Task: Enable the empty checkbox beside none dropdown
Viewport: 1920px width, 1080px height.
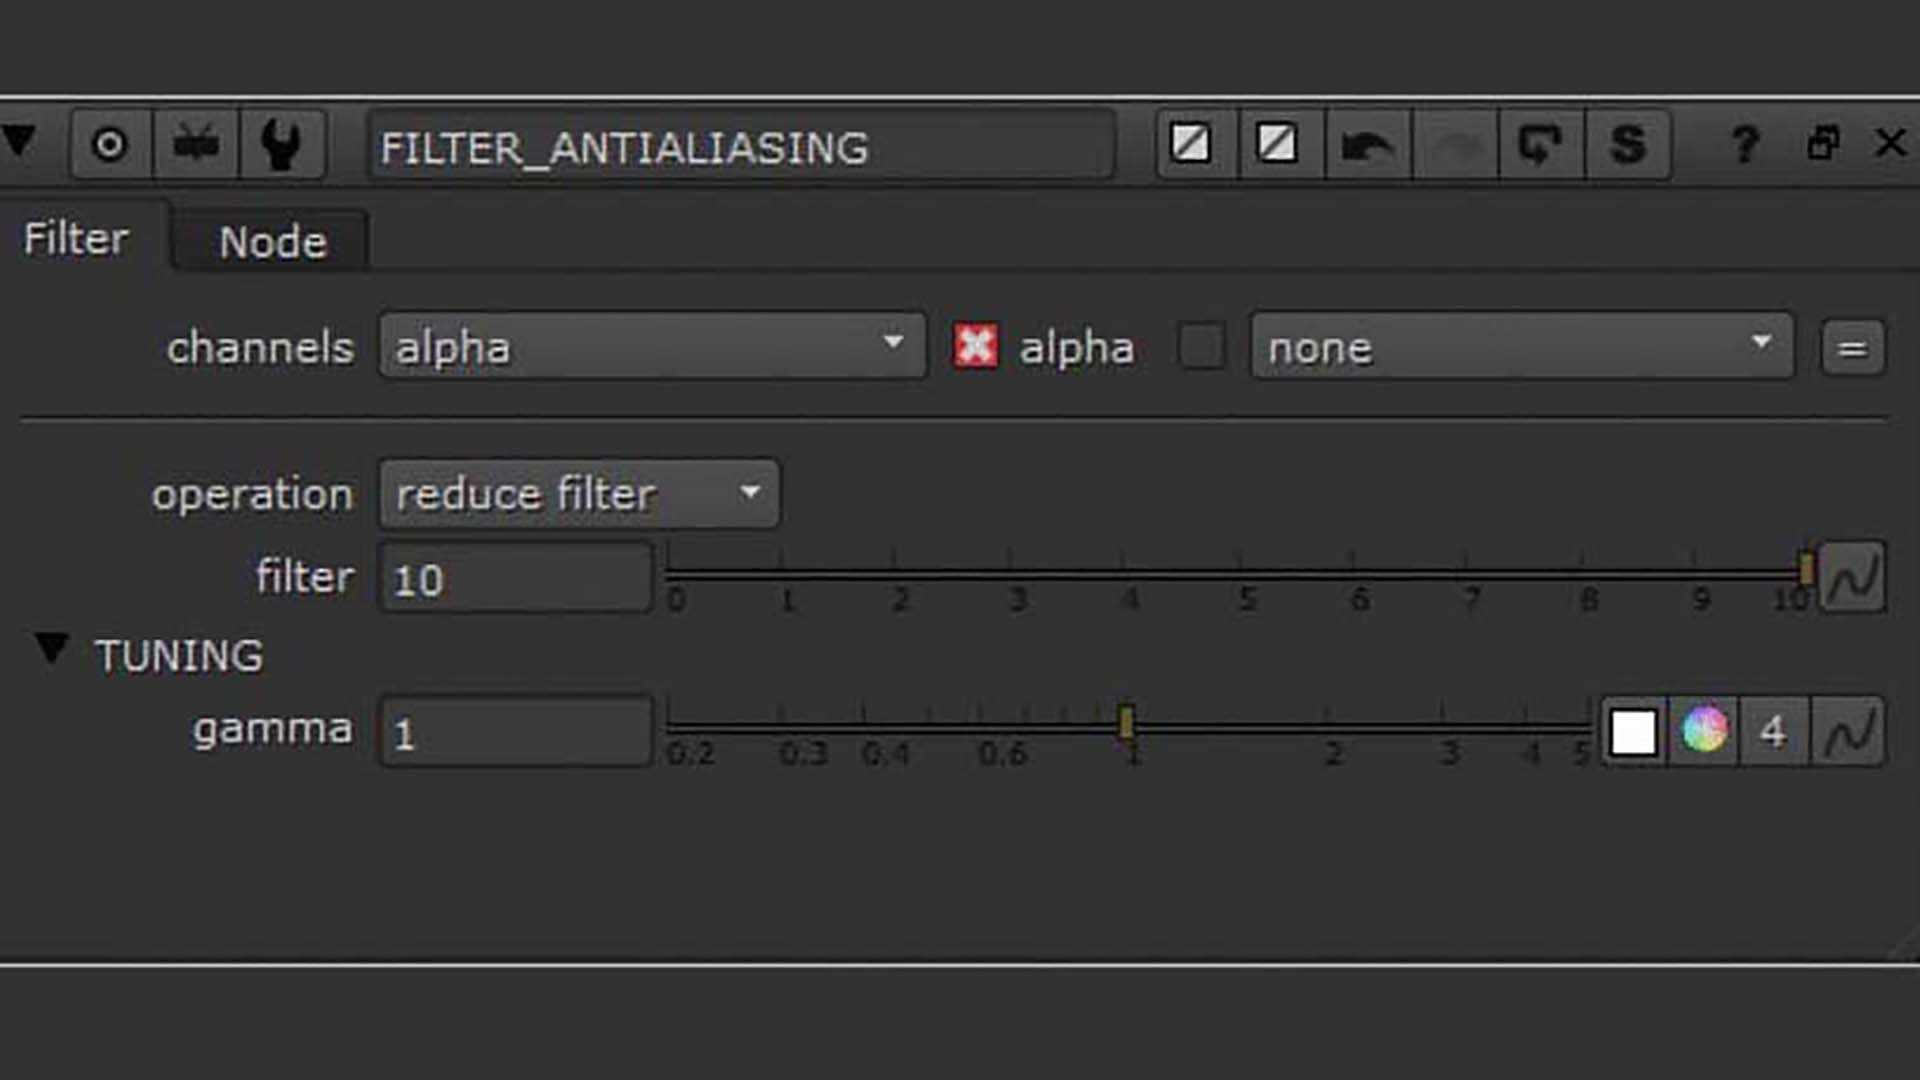Action: click(x=1201, y=347)
